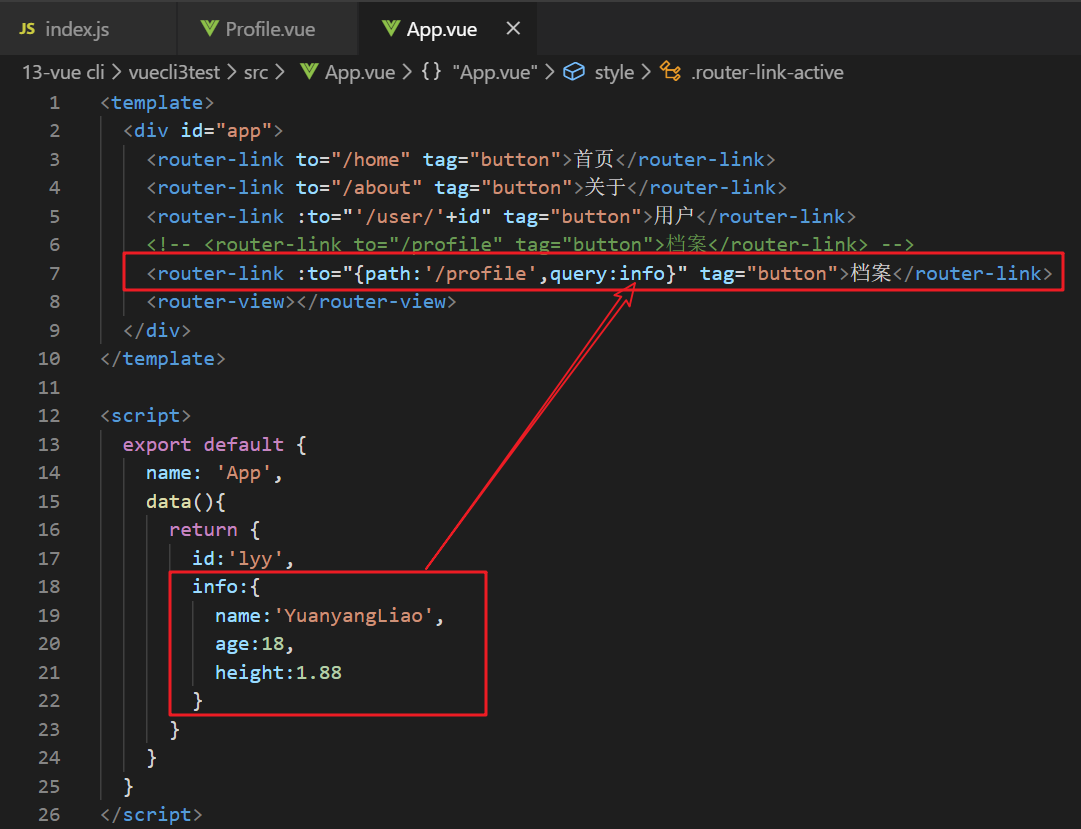Click the 关于 link text

(x=605, y=188)
